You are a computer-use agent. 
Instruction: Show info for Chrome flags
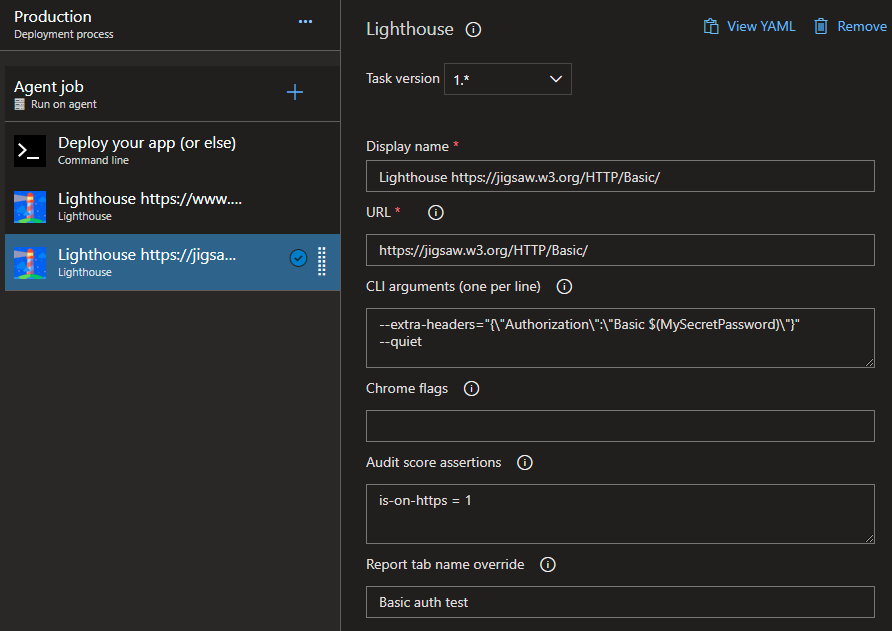click(x=472, y=389)
